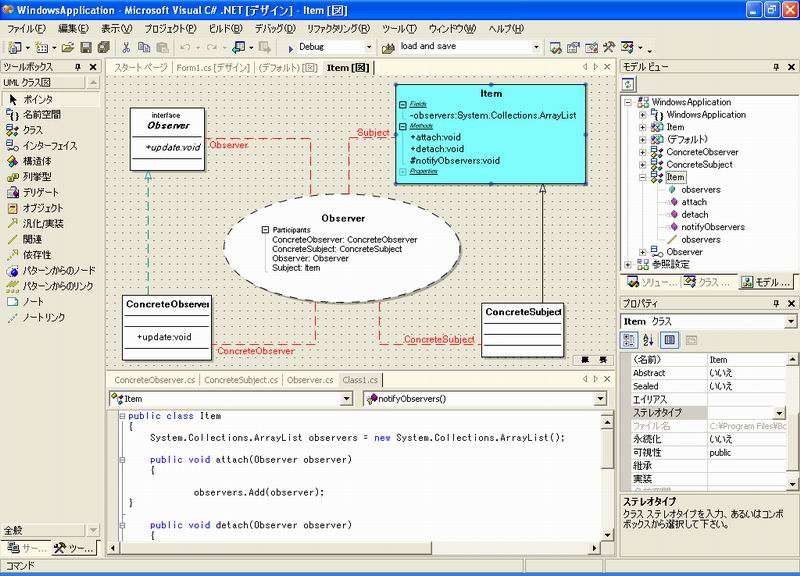The image size is (800, 576).
Task: Click the Open File toolbar icon
Action: pos(67,47)
